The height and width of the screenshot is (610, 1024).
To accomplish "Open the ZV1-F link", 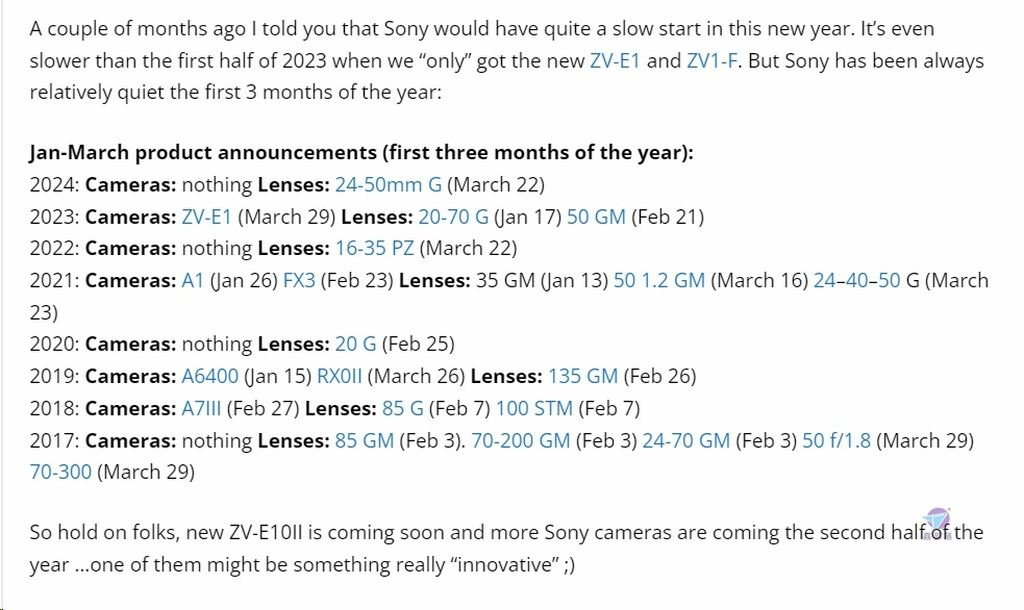I will pos(712,61).
